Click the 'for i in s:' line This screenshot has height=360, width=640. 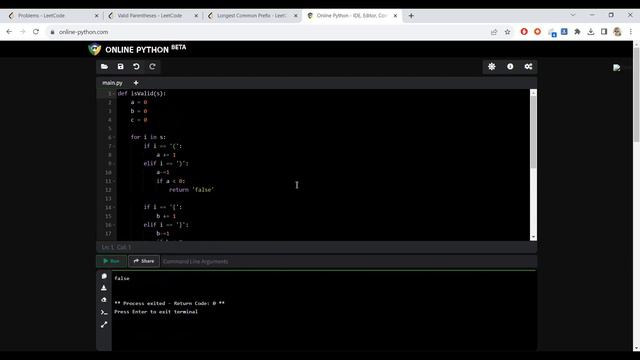tap(148, 137)
